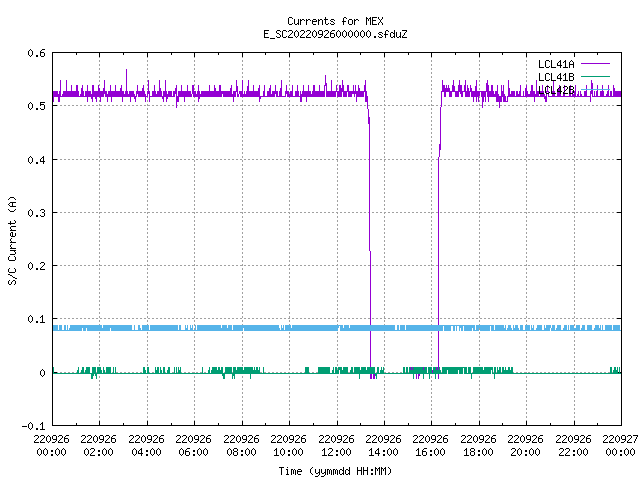
Task: Click the green LCL41B legend line sample
Action: pos(595,76)
